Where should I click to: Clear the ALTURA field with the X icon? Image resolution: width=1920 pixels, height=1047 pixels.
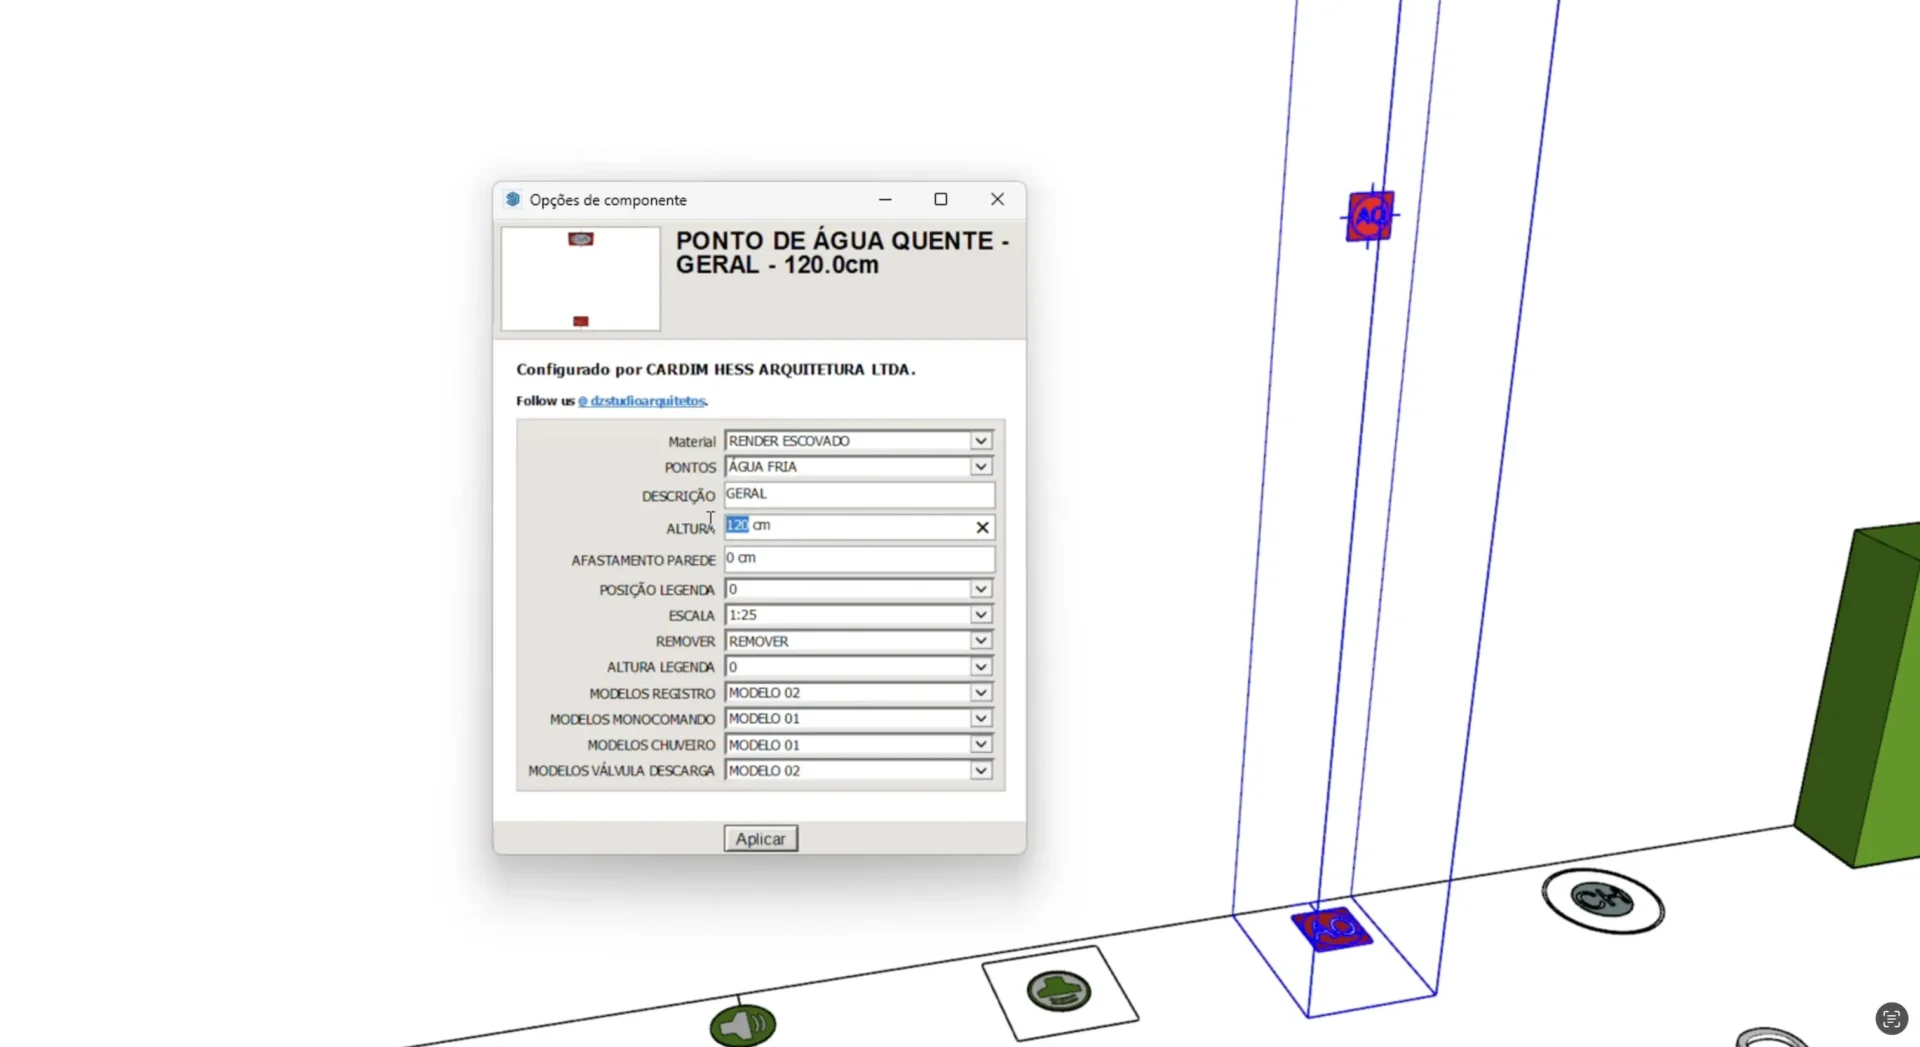tap(982, 527)
